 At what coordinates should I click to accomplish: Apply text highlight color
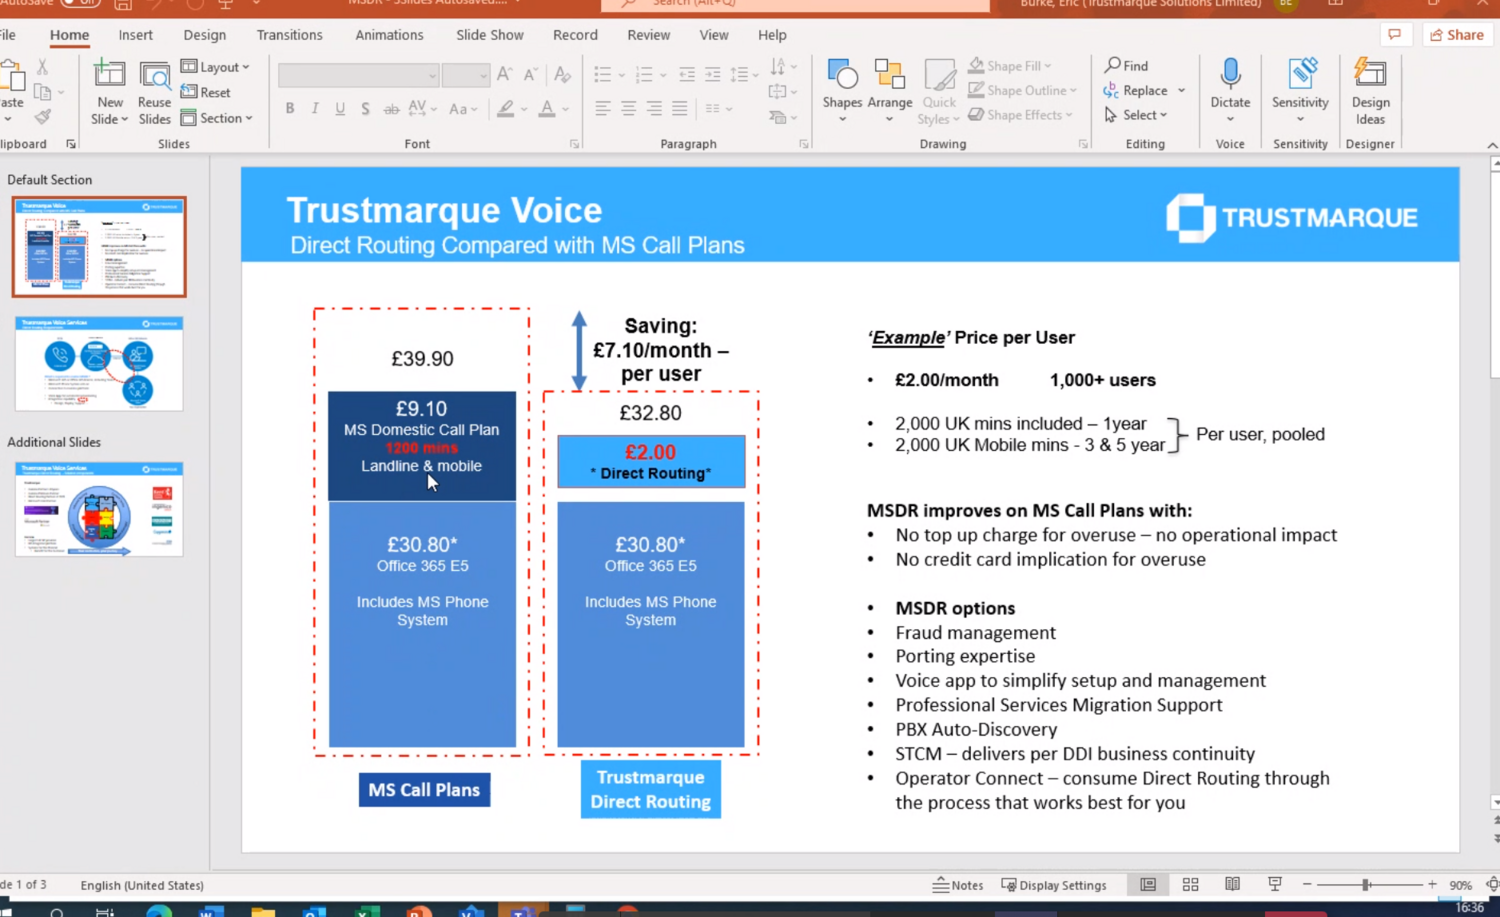pos(506,108)
